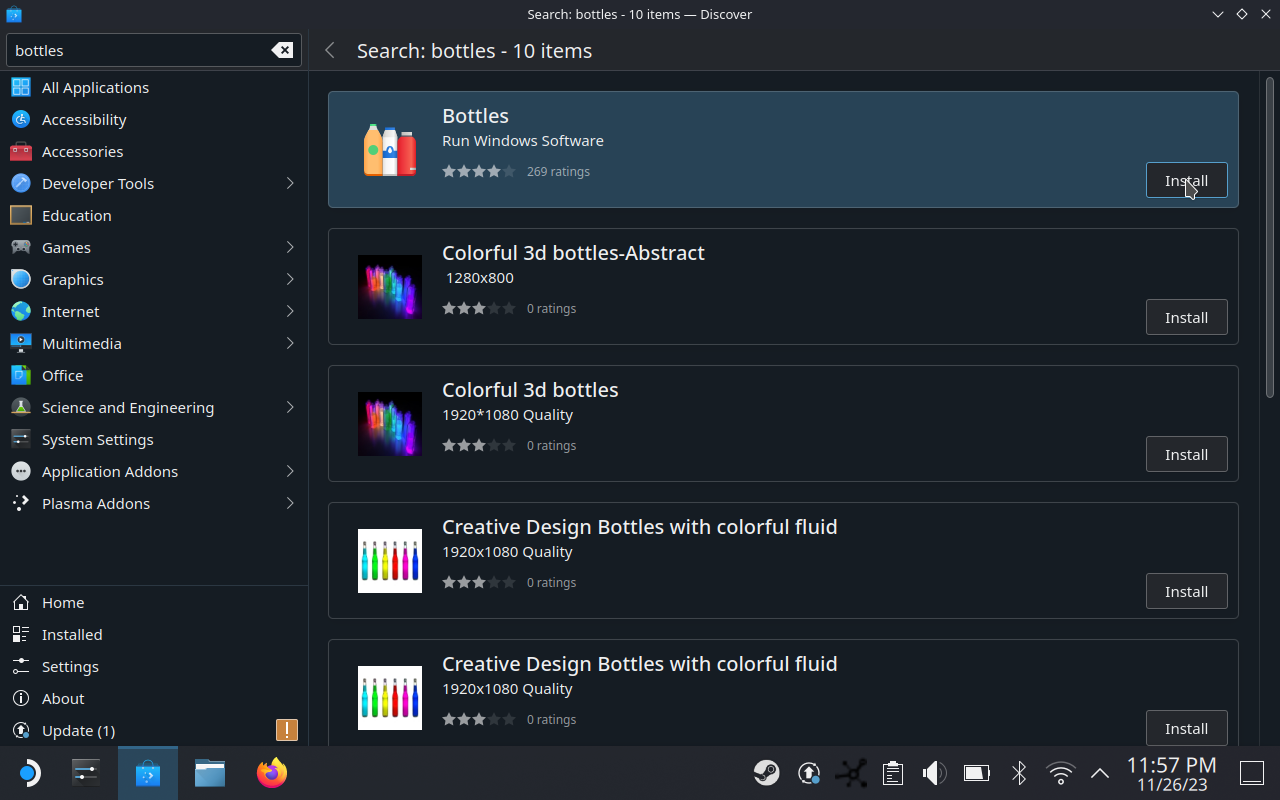Open the volume tray icon

934,772
